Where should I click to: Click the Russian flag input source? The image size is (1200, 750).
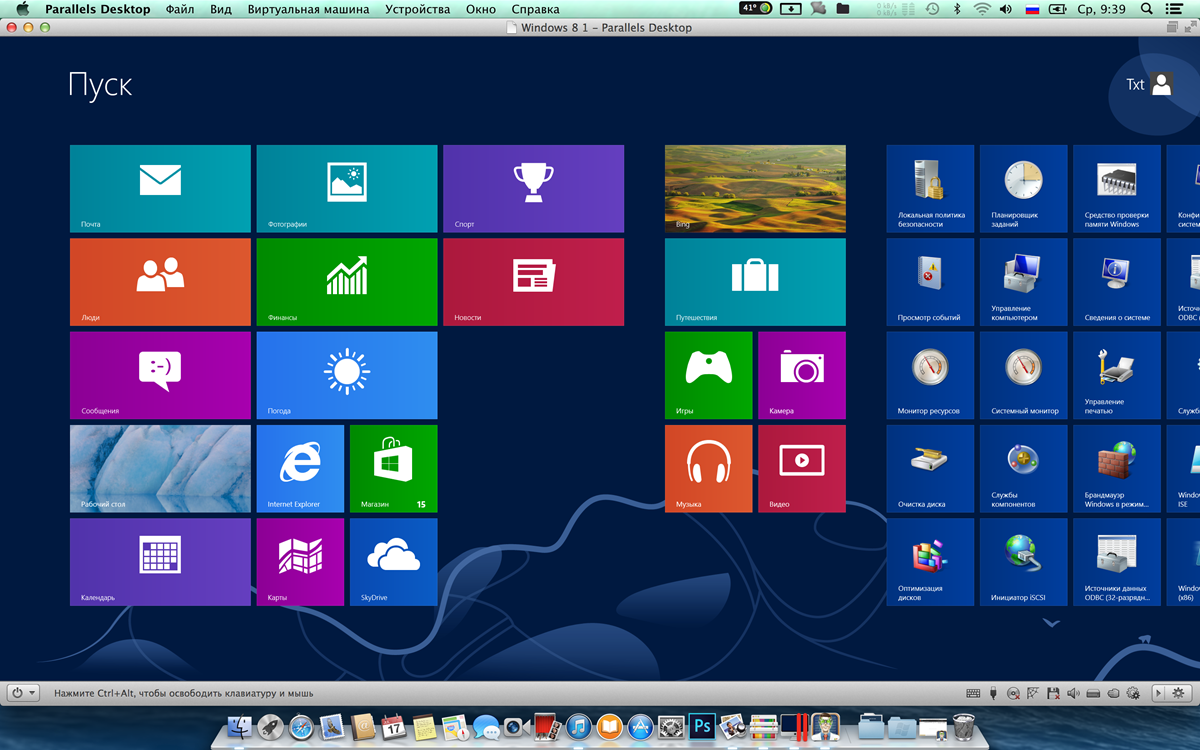(1032, 9)
